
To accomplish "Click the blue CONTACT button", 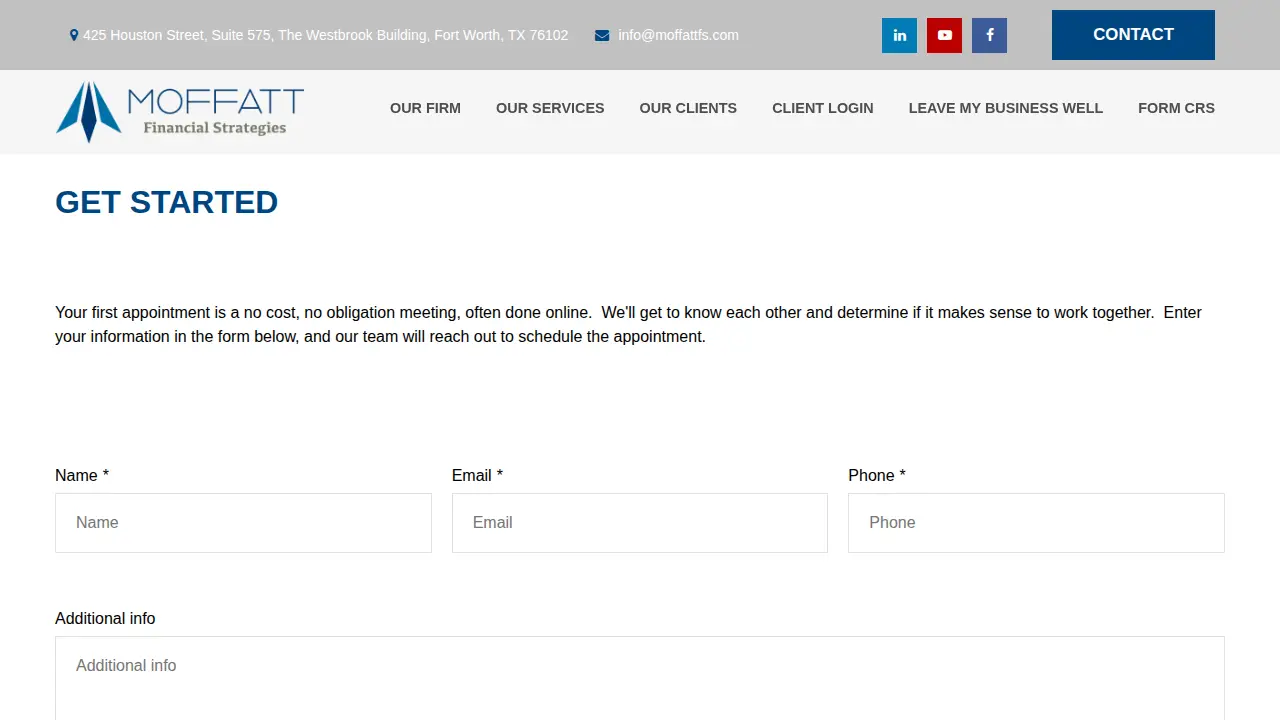I will pos(1133,35).
